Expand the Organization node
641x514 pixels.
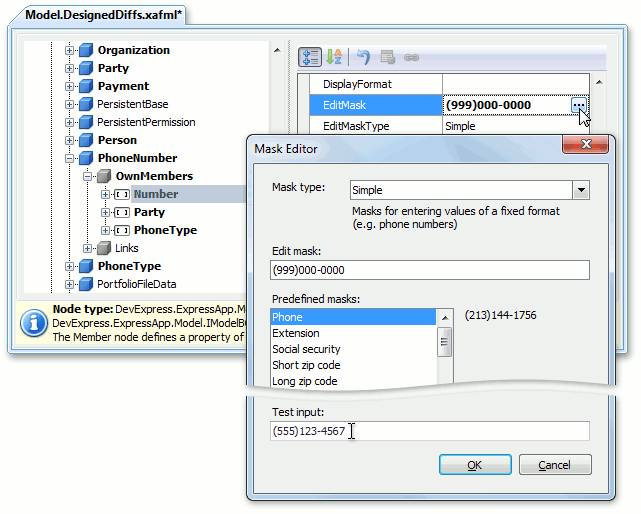[x=69, y=50]
